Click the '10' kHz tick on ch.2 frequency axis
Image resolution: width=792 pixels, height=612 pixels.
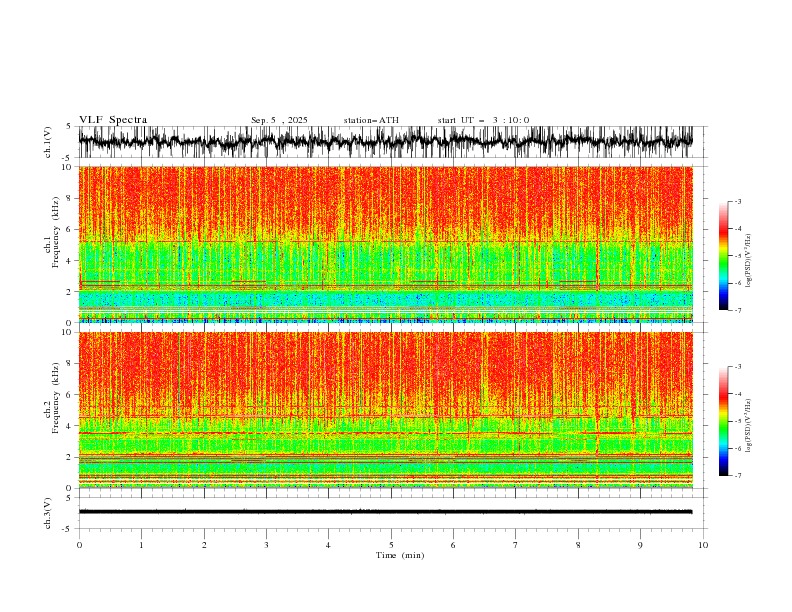coord(68,332)
